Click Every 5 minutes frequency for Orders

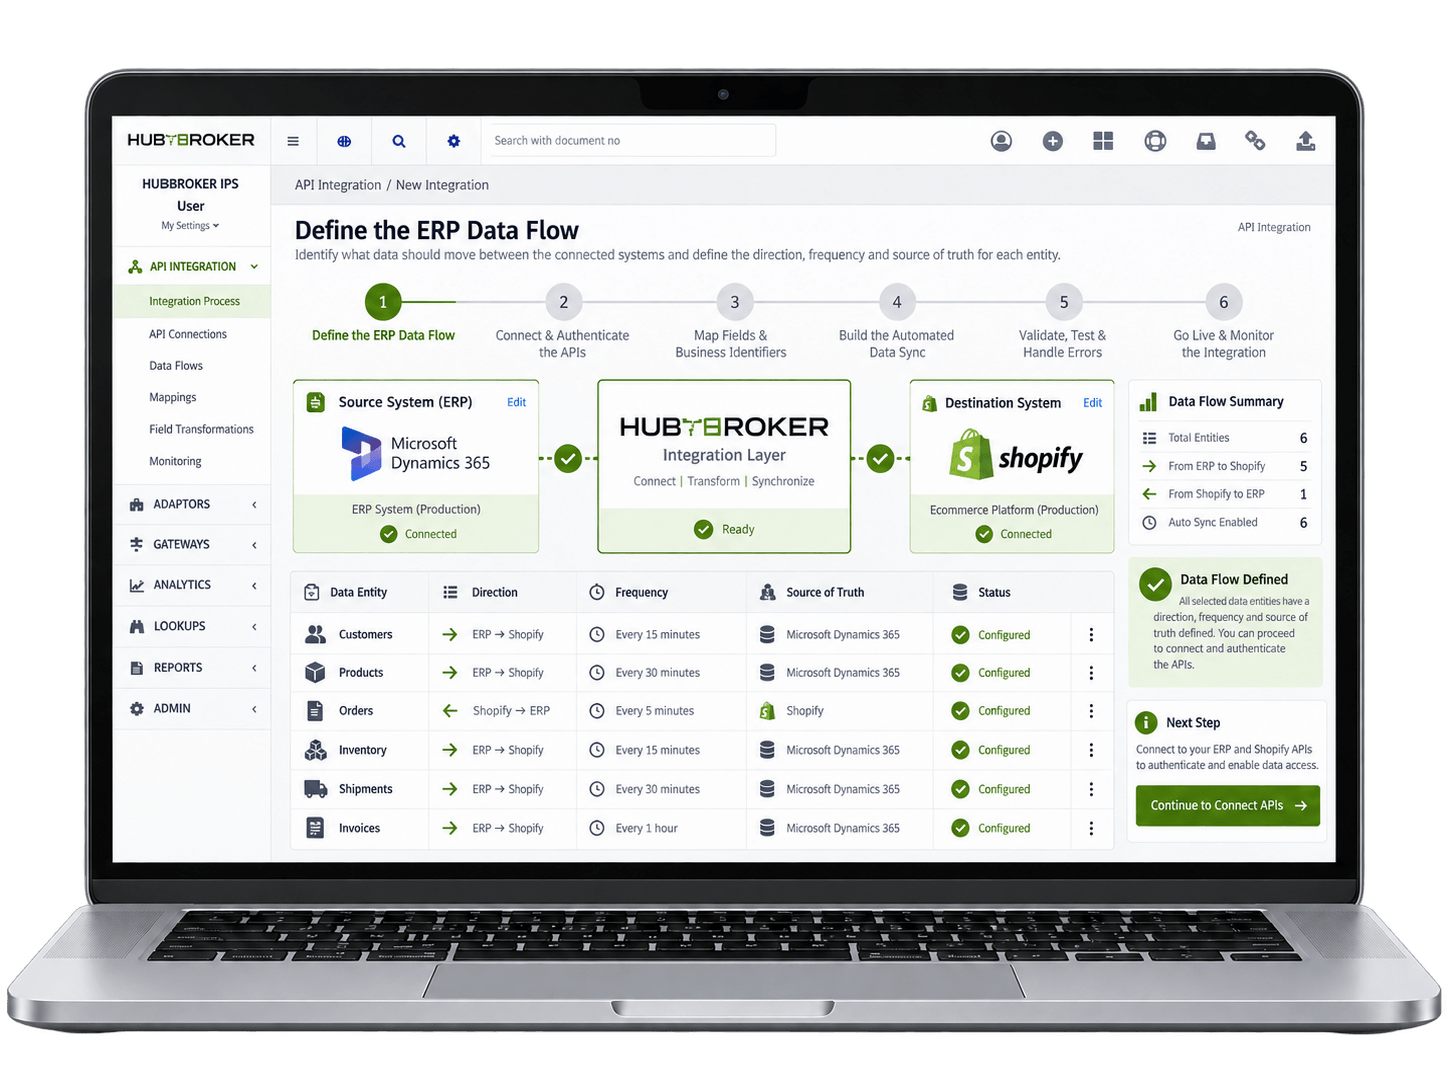tap(654, 711)
